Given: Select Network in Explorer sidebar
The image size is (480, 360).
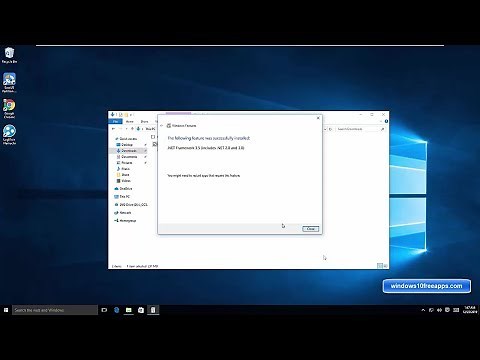Looking at the screenshot, I should pos(123,213).
